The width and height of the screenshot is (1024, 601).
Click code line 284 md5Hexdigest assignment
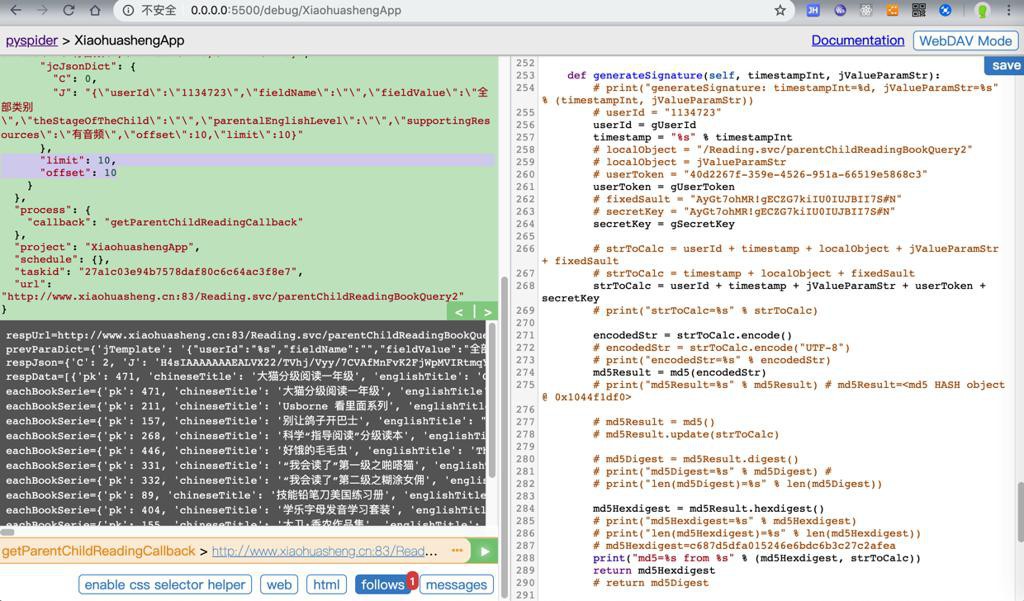click(709, 508)
